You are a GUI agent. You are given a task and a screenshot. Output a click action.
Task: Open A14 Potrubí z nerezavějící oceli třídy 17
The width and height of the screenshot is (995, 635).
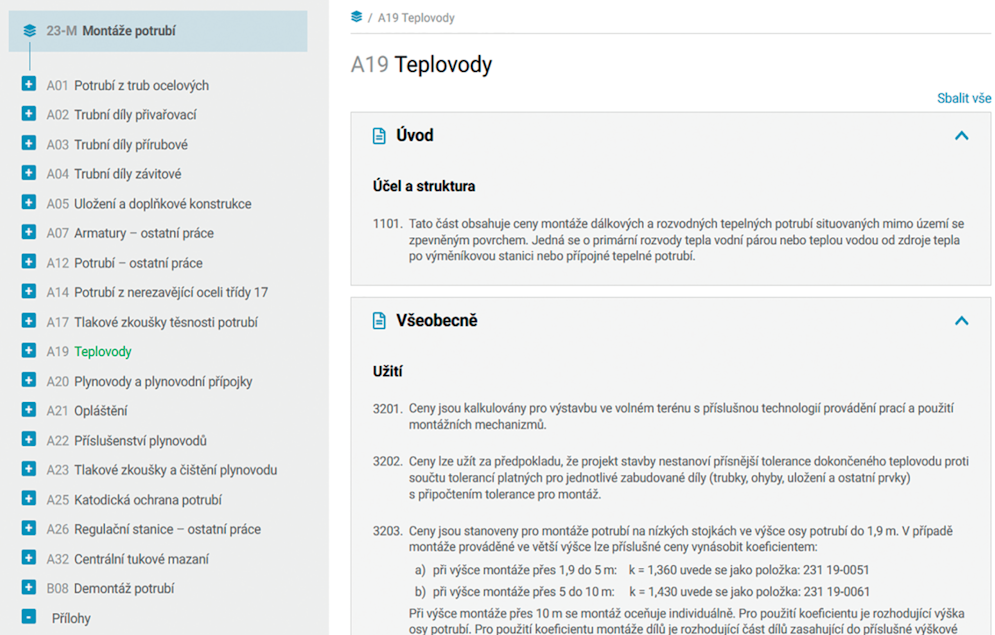pos(157,292)
